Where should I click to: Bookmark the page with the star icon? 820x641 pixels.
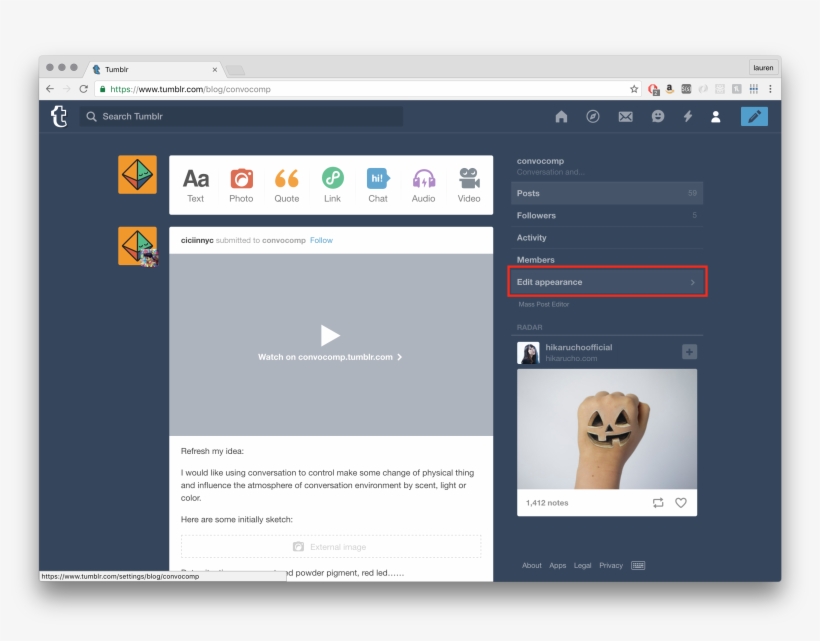[632, 88]
